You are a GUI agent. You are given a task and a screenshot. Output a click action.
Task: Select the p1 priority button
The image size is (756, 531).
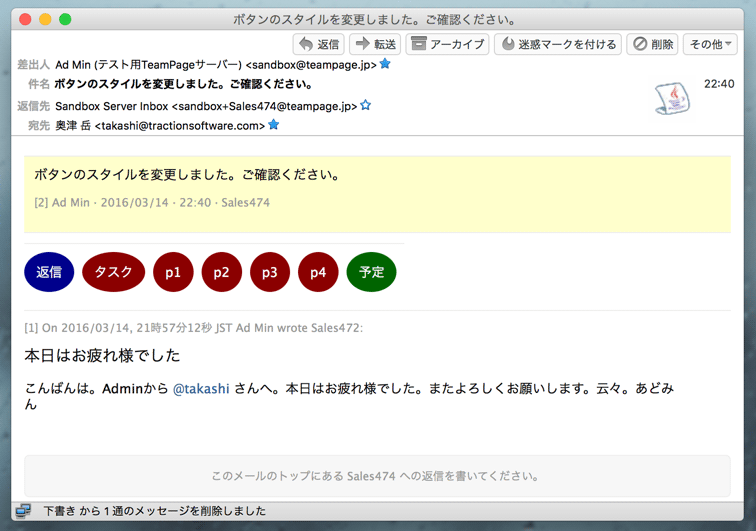pyautogui.click(x=173, y=272)
